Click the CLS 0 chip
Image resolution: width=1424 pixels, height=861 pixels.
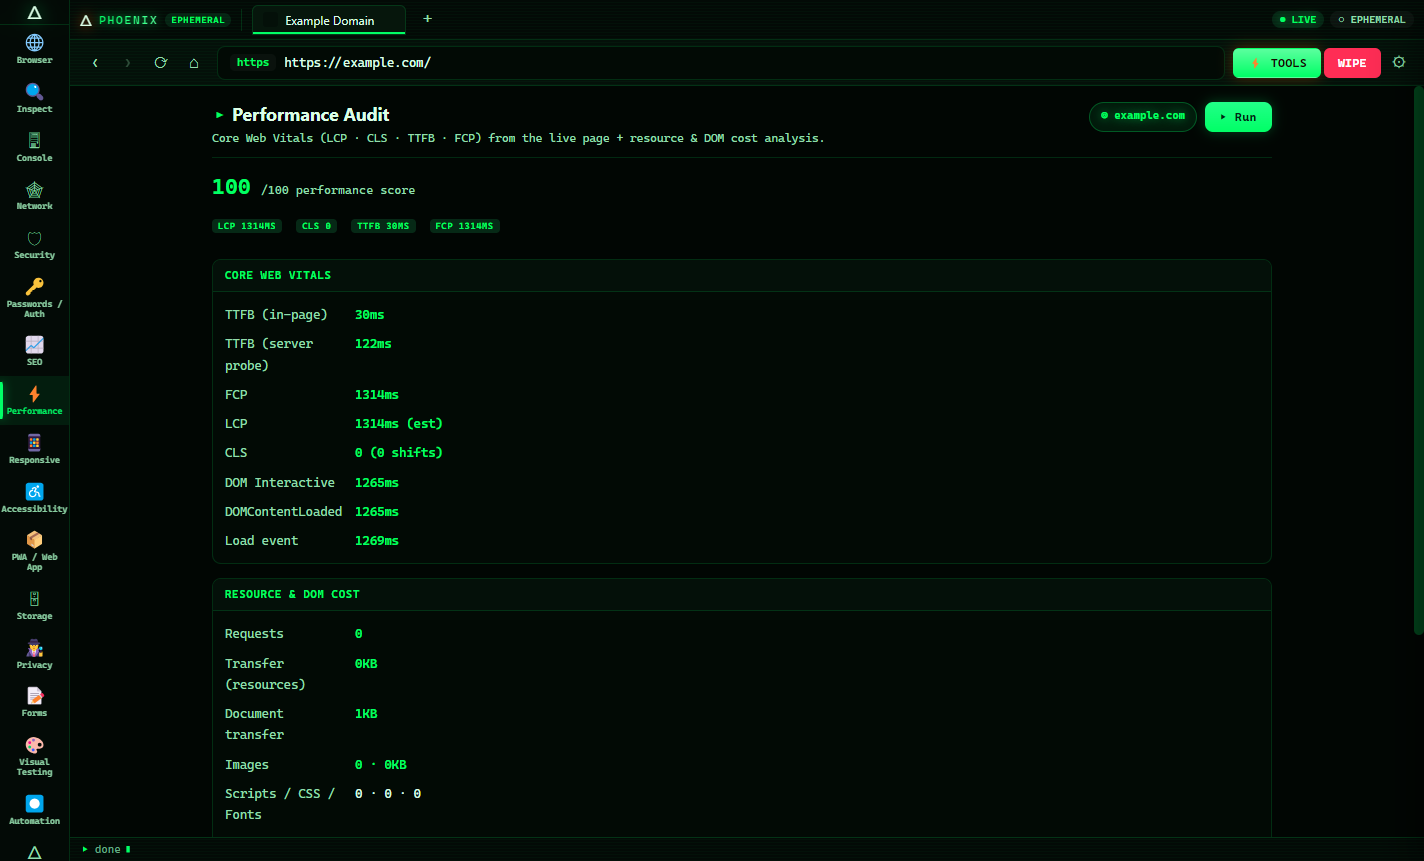click(x=316, y=226)
